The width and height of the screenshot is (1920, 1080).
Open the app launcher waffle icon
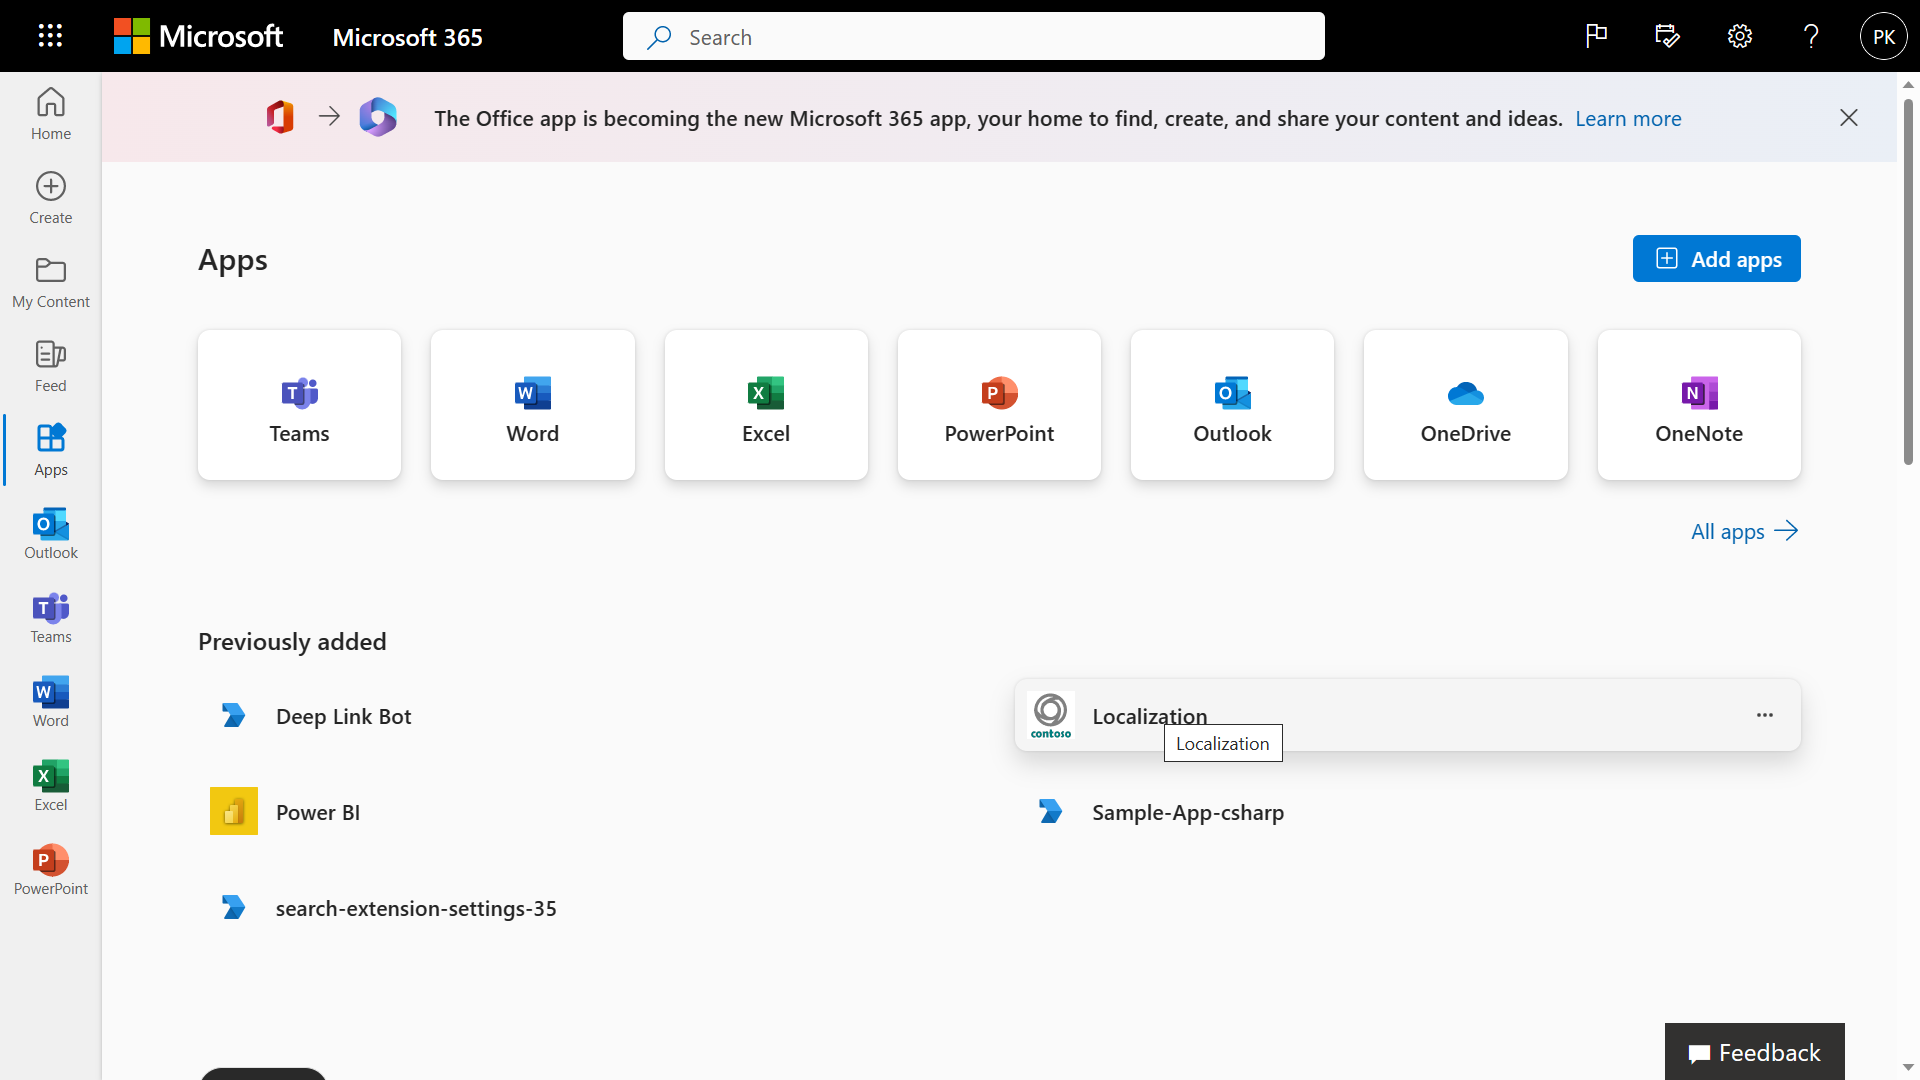pos(50,36)
